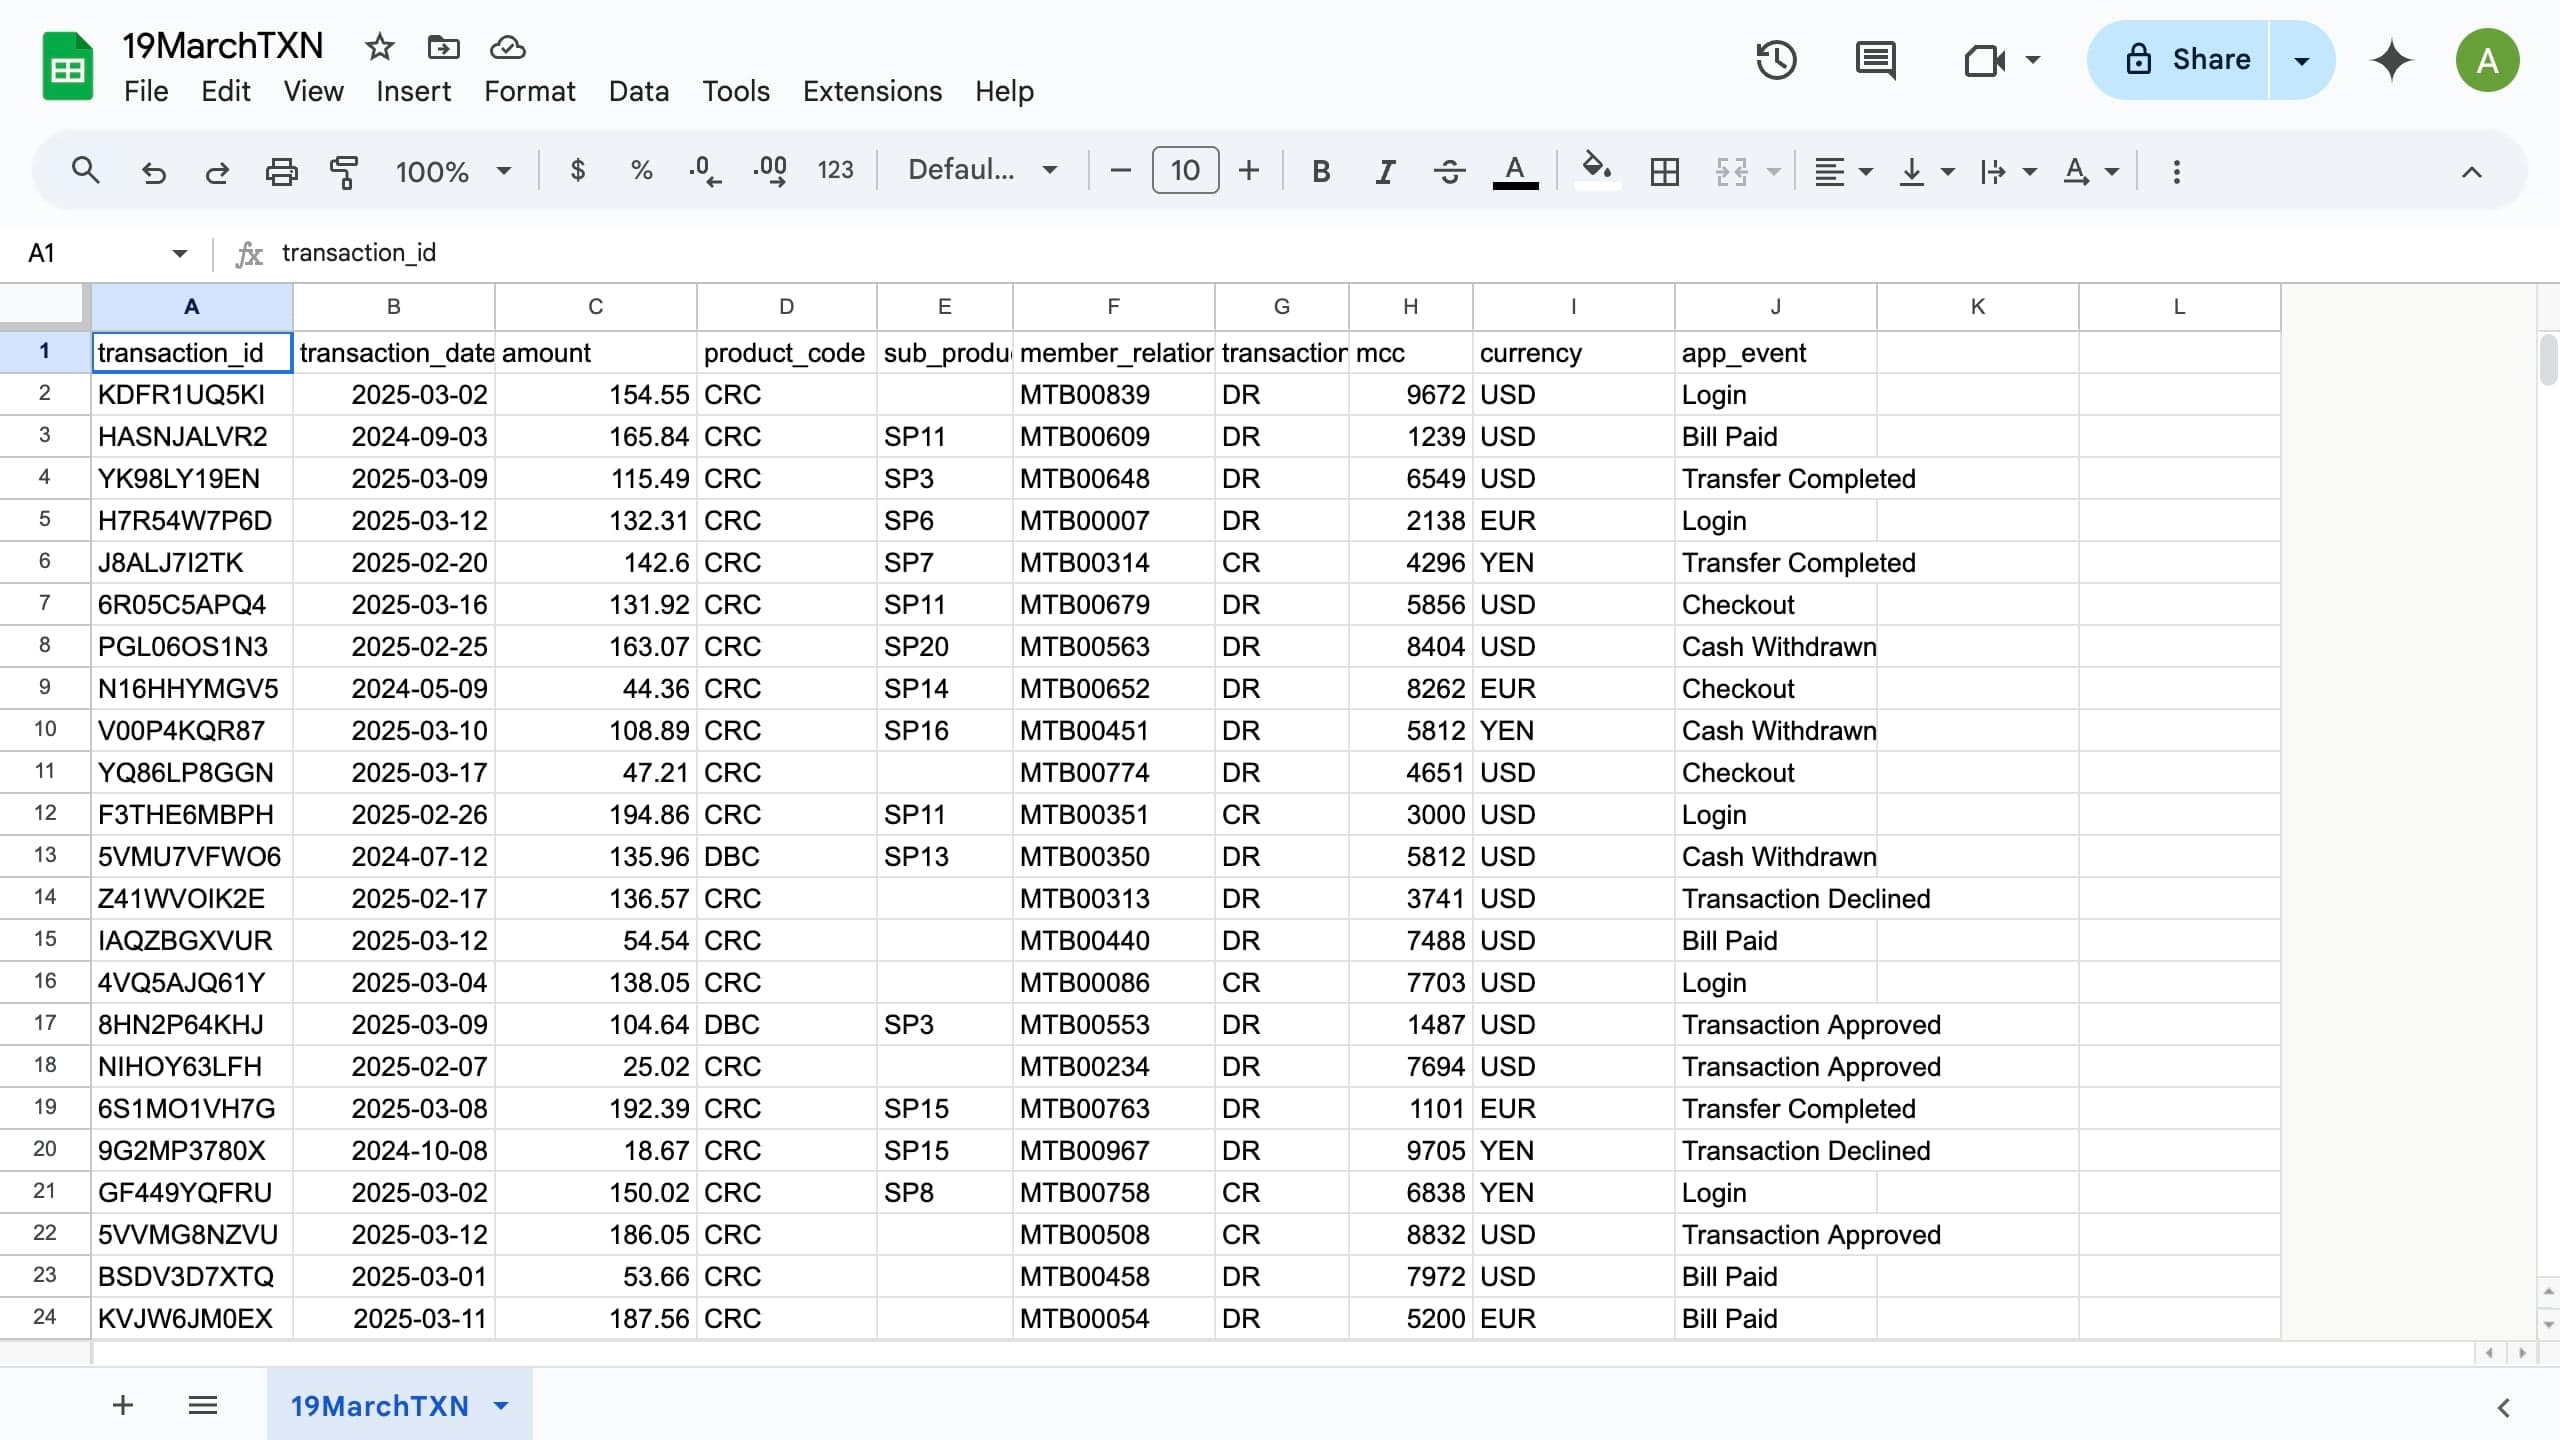Select column C header

(595, 307)
